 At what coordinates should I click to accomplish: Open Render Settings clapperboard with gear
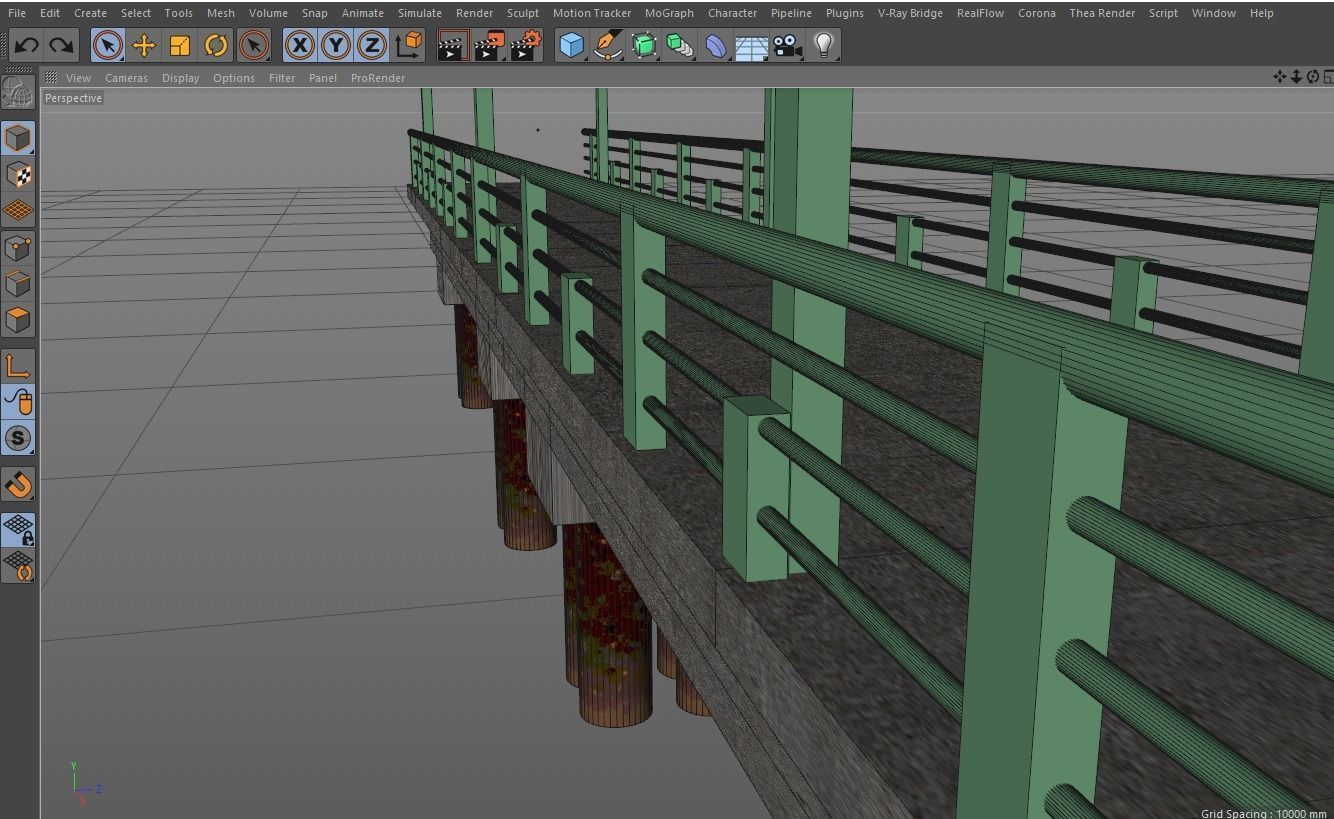[x=526, y=45]
